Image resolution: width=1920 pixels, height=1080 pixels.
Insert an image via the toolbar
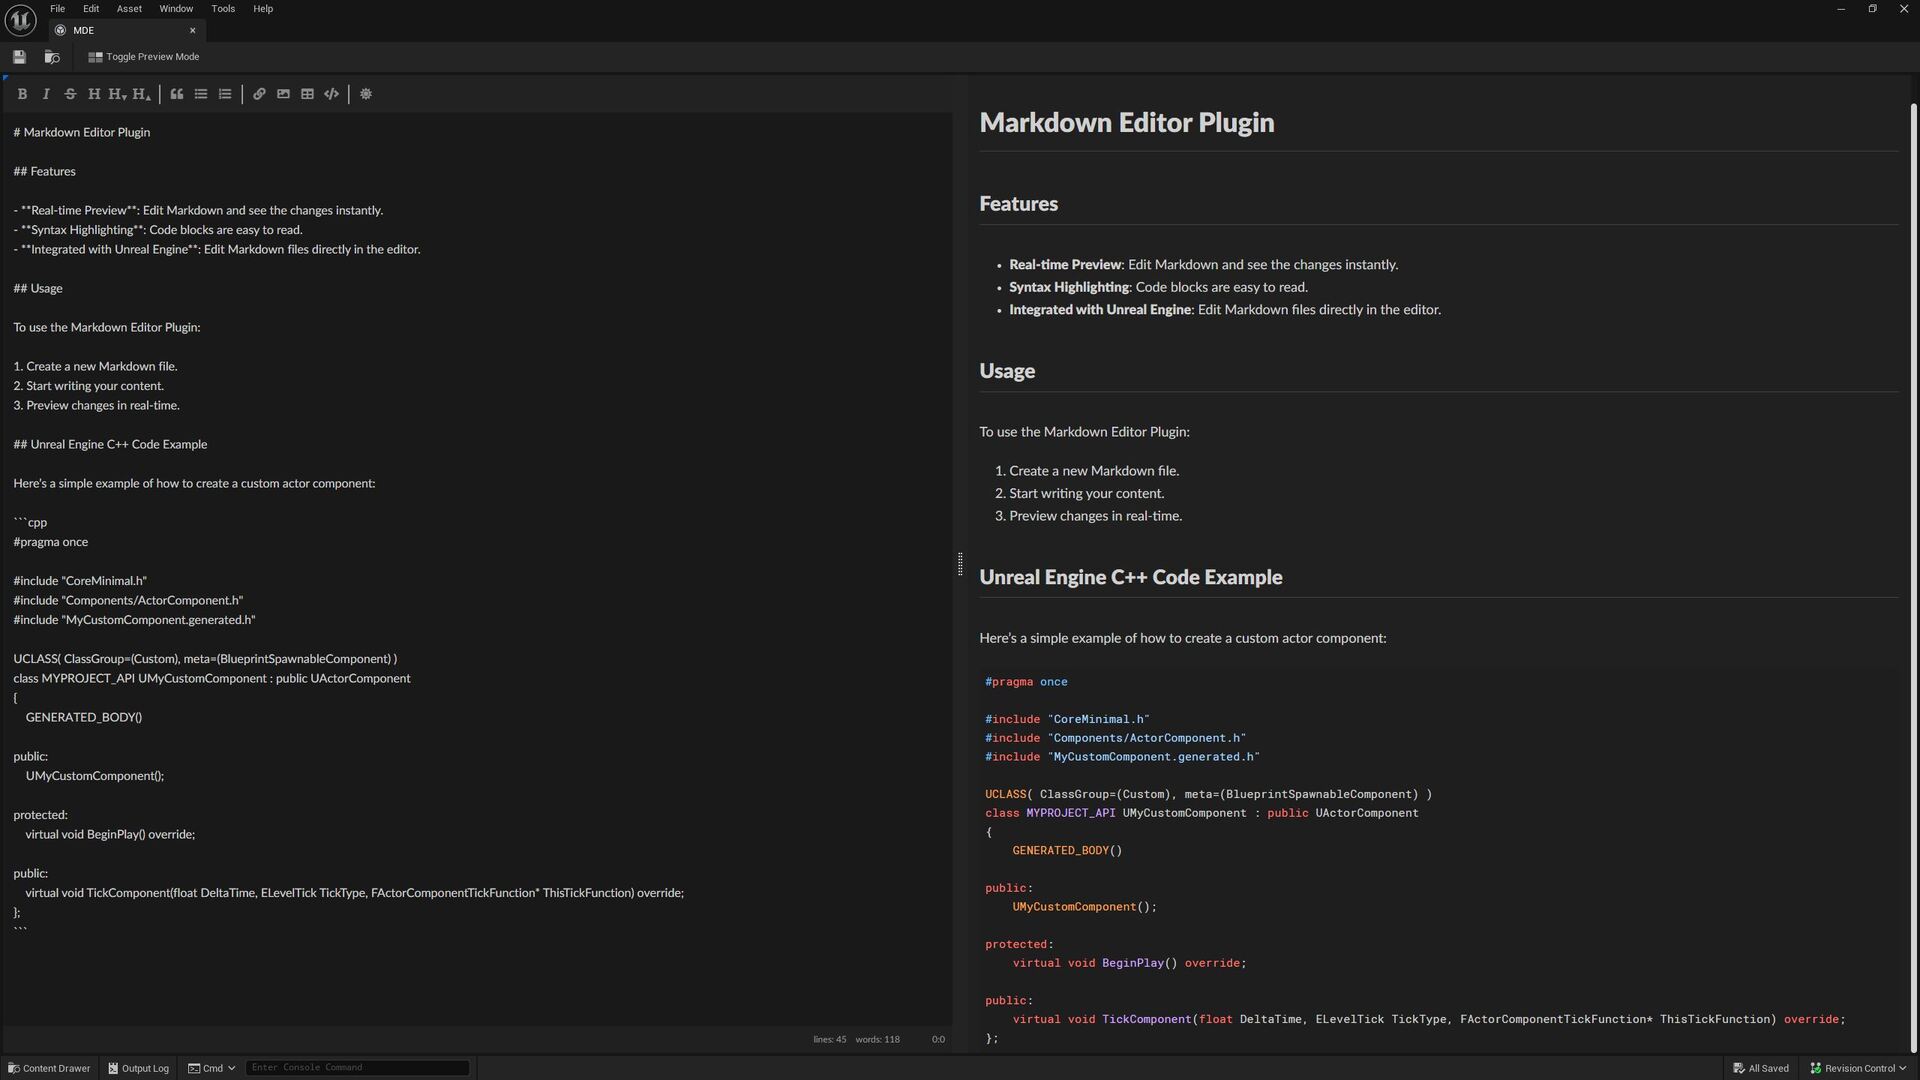point(283,94)
